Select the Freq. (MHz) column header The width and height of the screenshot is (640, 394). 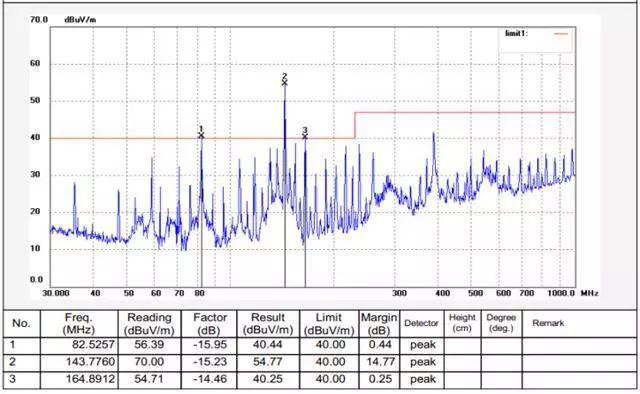pos(79,323)
